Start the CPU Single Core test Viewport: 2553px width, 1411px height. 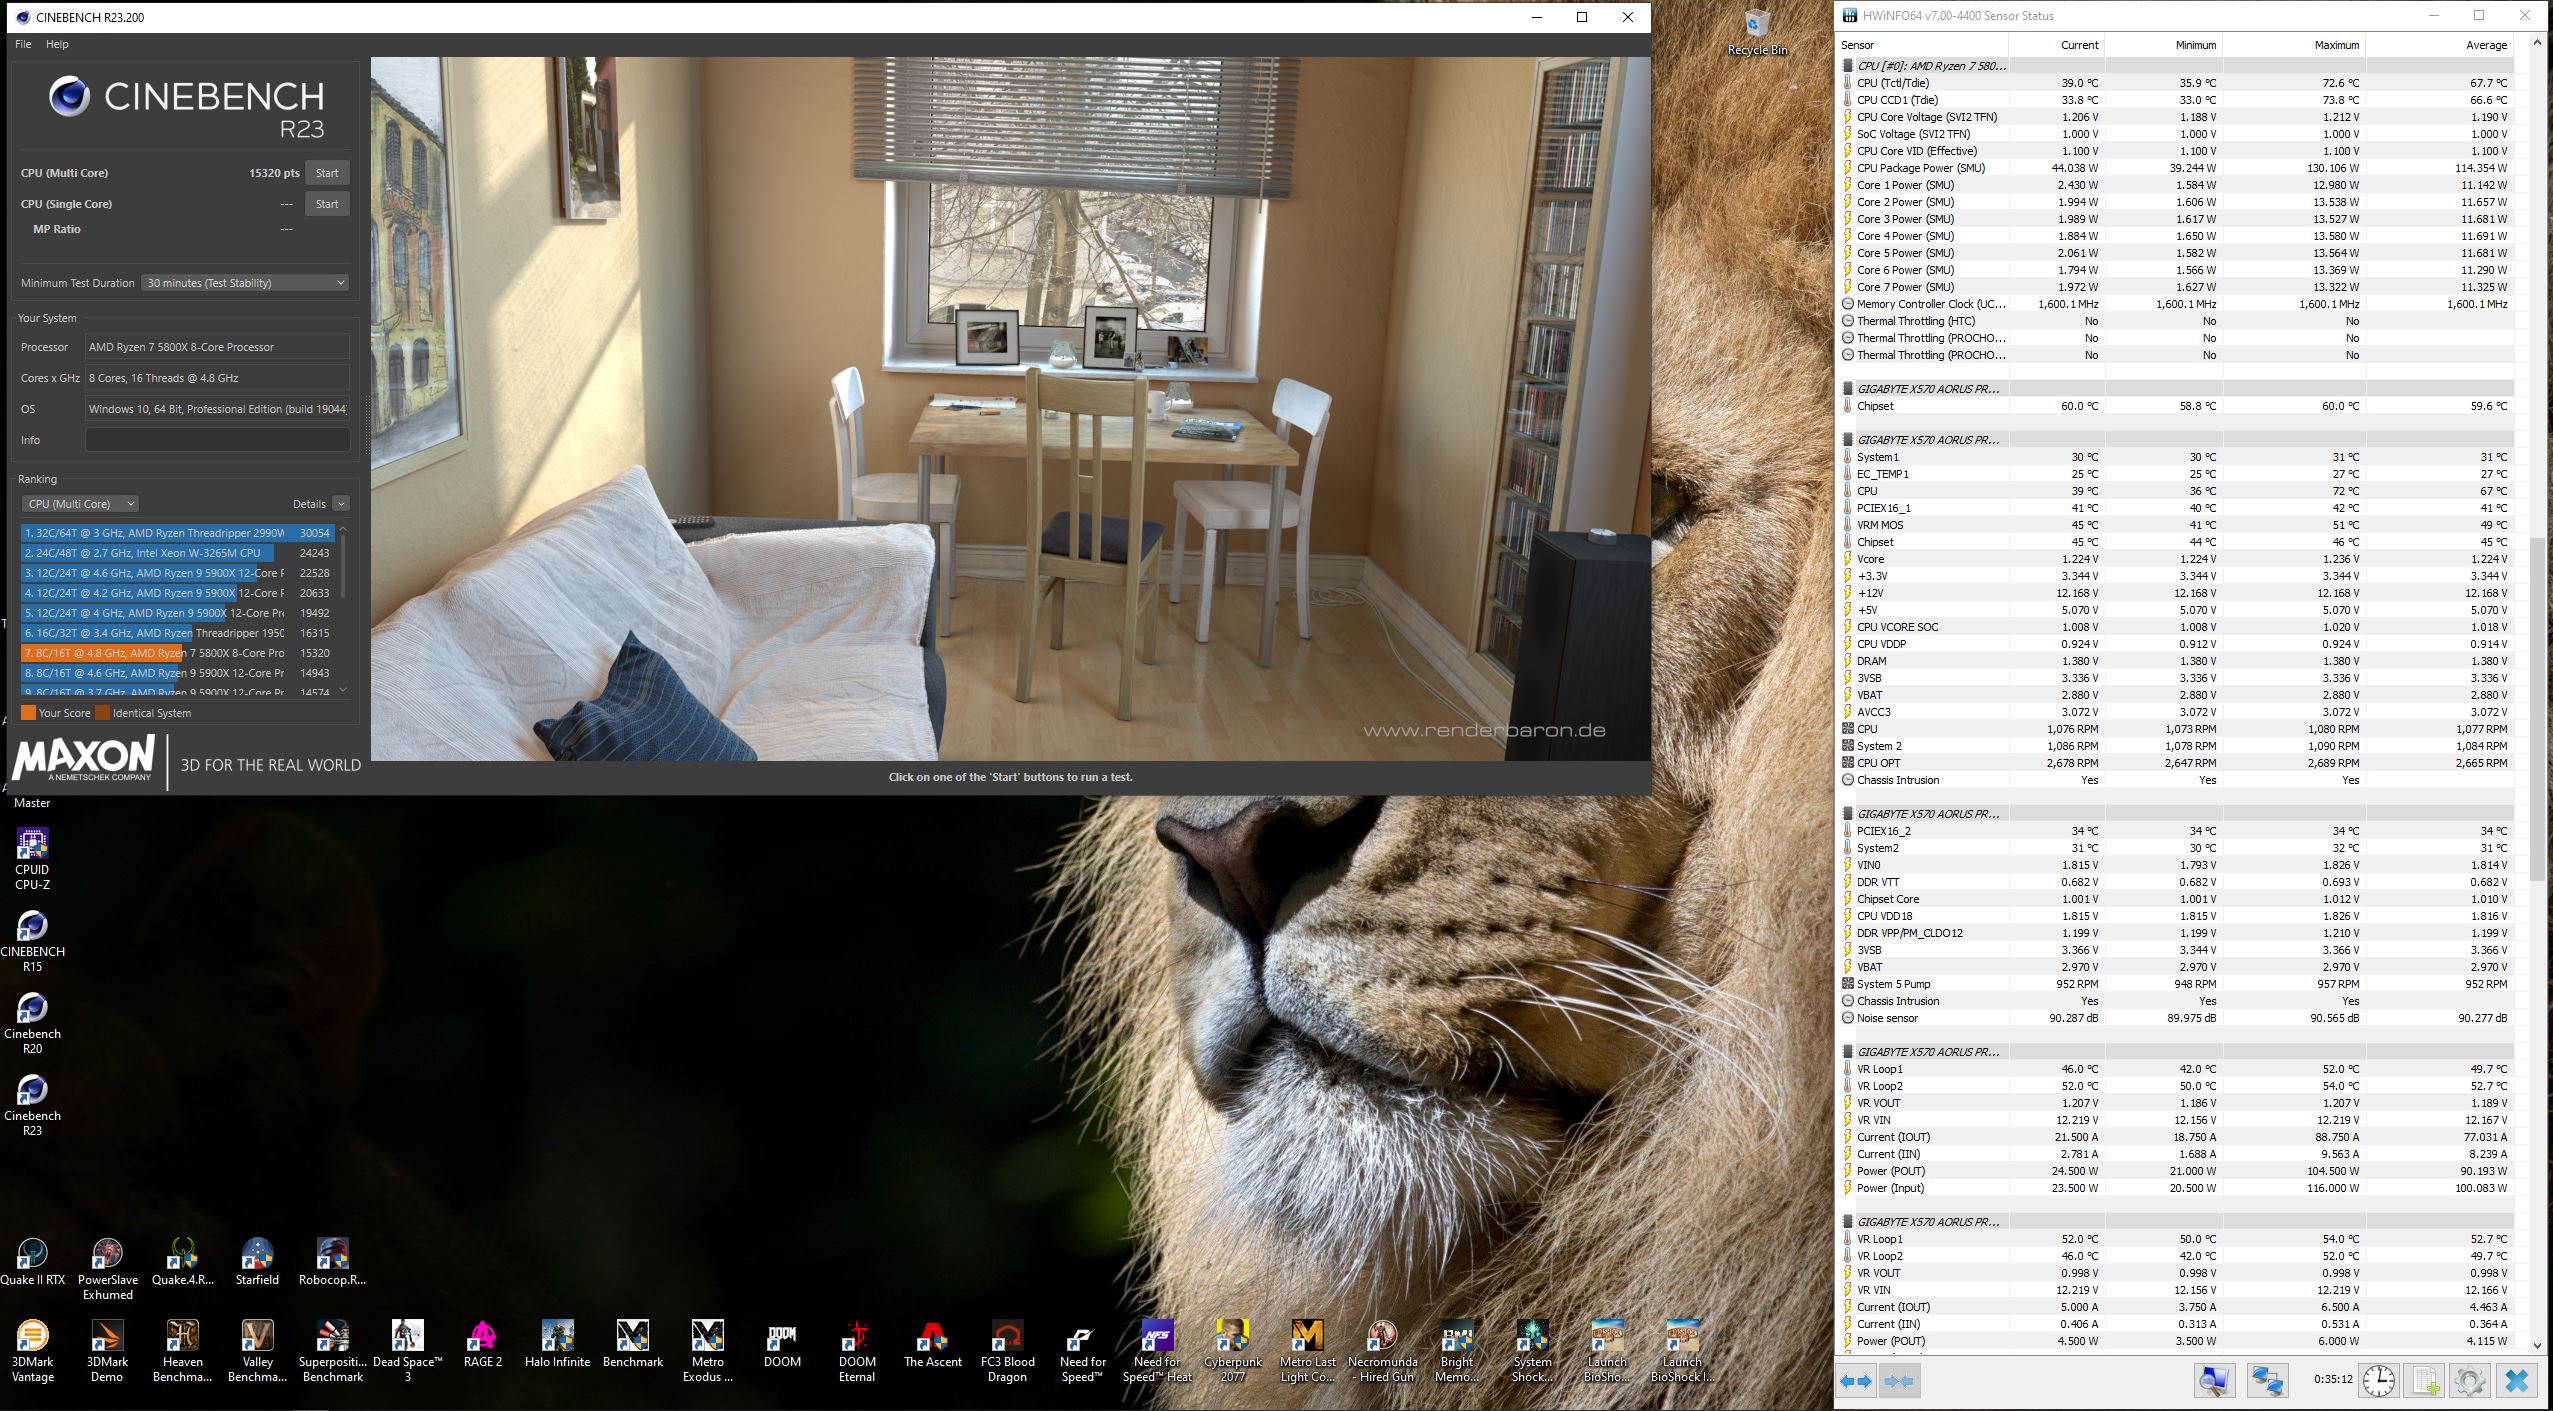pos(327,204)
